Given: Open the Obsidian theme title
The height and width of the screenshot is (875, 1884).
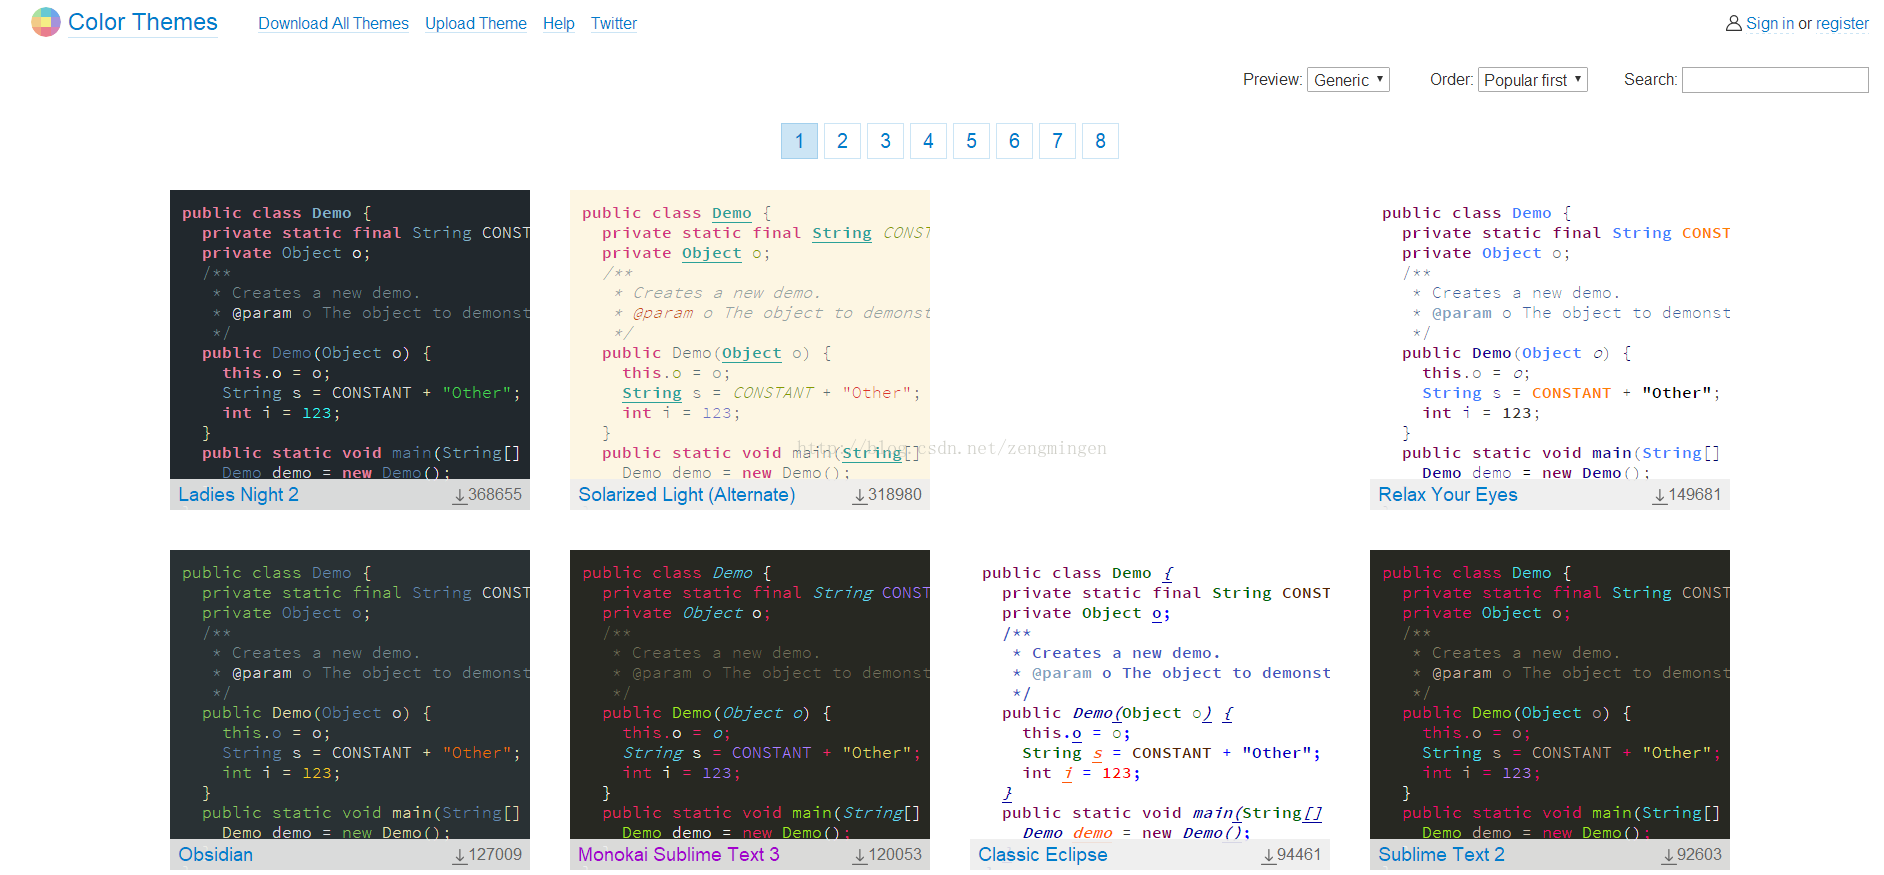Looking at the screenshot, I should click(216, 855).
